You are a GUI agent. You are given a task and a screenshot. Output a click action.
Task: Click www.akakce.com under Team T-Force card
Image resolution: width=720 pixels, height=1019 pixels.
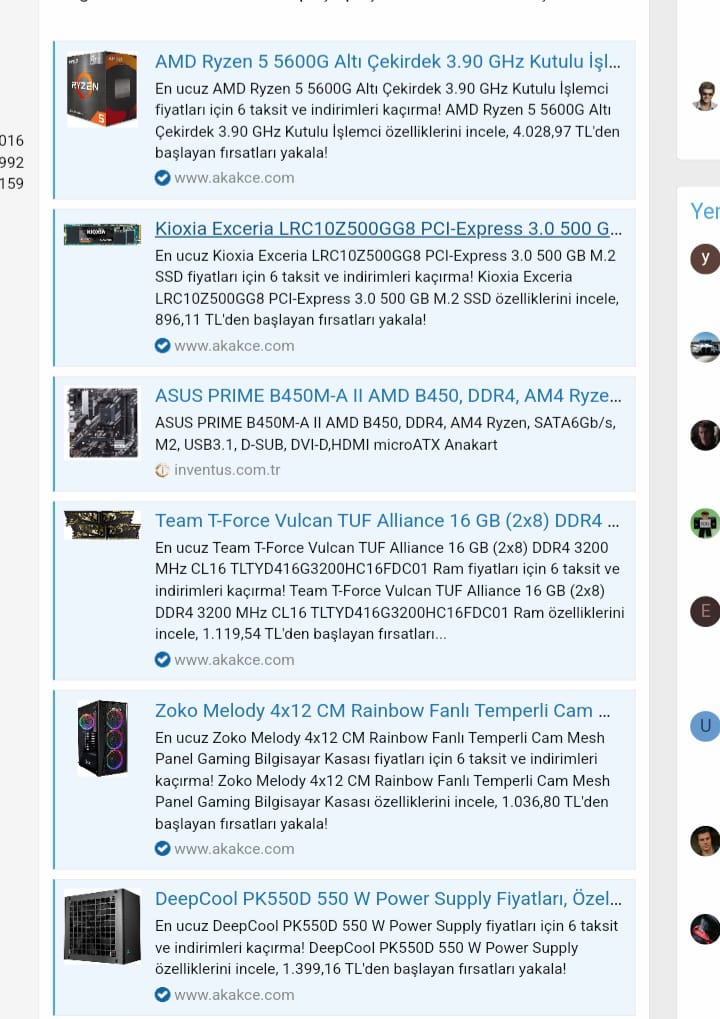[234, 660]
